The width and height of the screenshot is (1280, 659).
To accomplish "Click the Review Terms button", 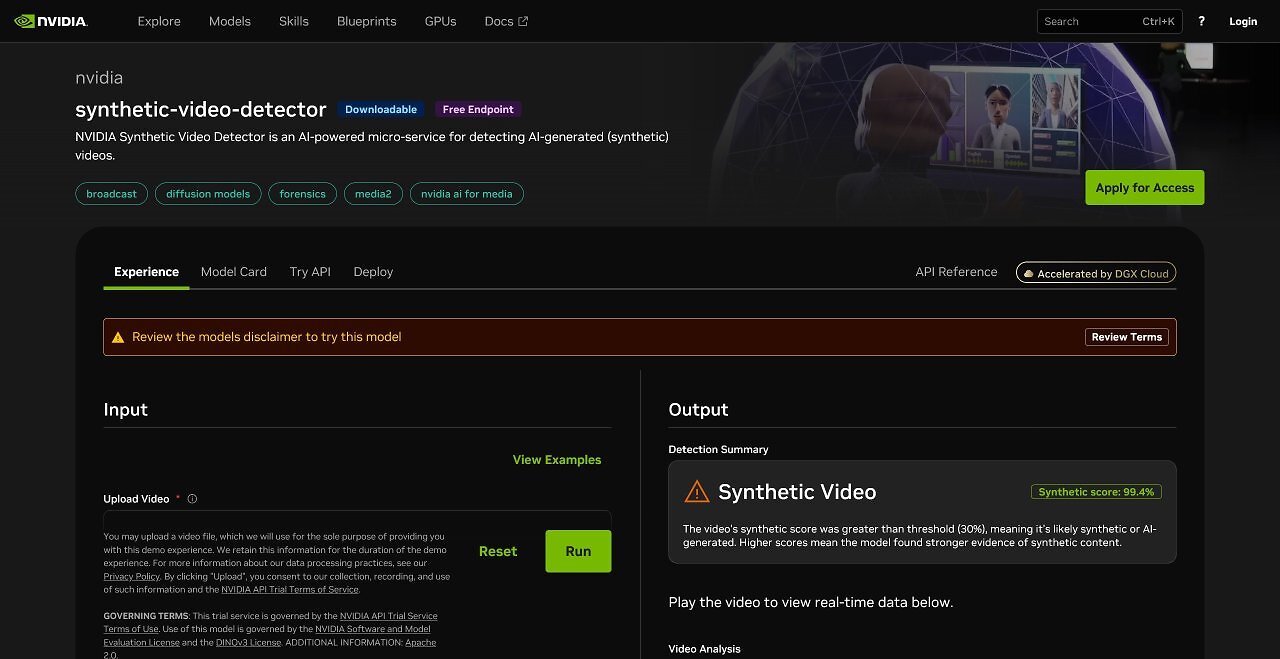I will tap(1127, 337).
